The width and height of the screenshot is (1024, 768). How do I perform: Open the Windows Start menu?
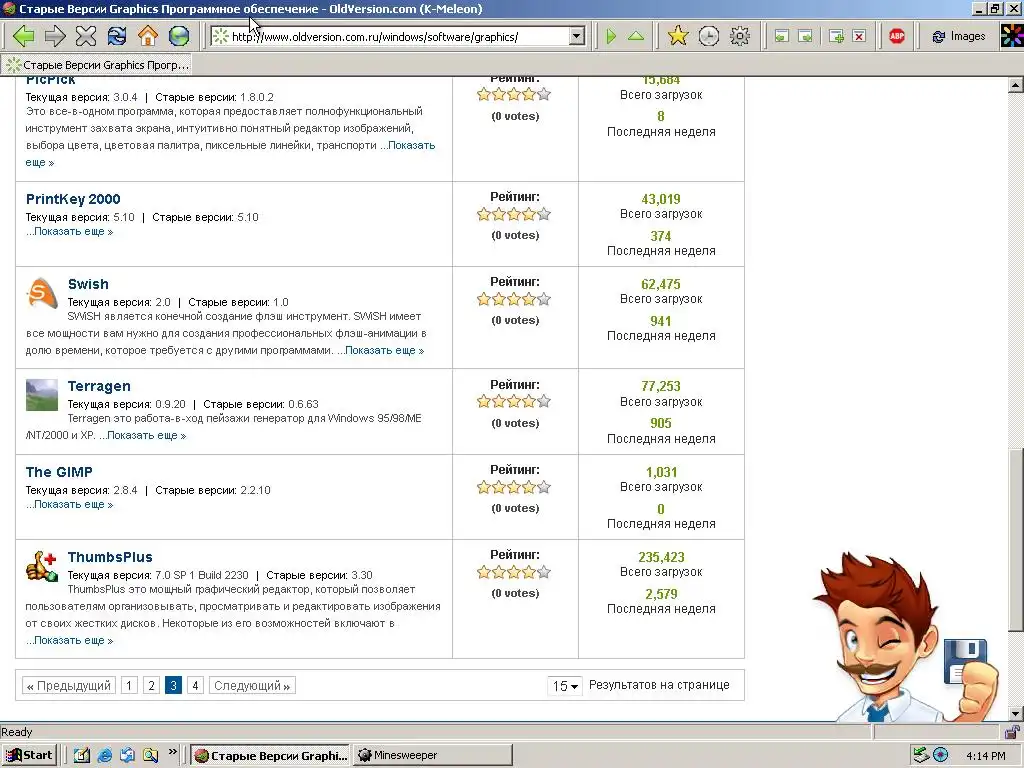pos(30,756)
